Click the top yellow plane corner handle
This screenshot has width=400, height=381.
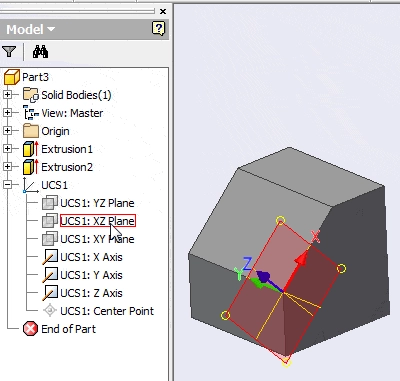tap(281, 221)
